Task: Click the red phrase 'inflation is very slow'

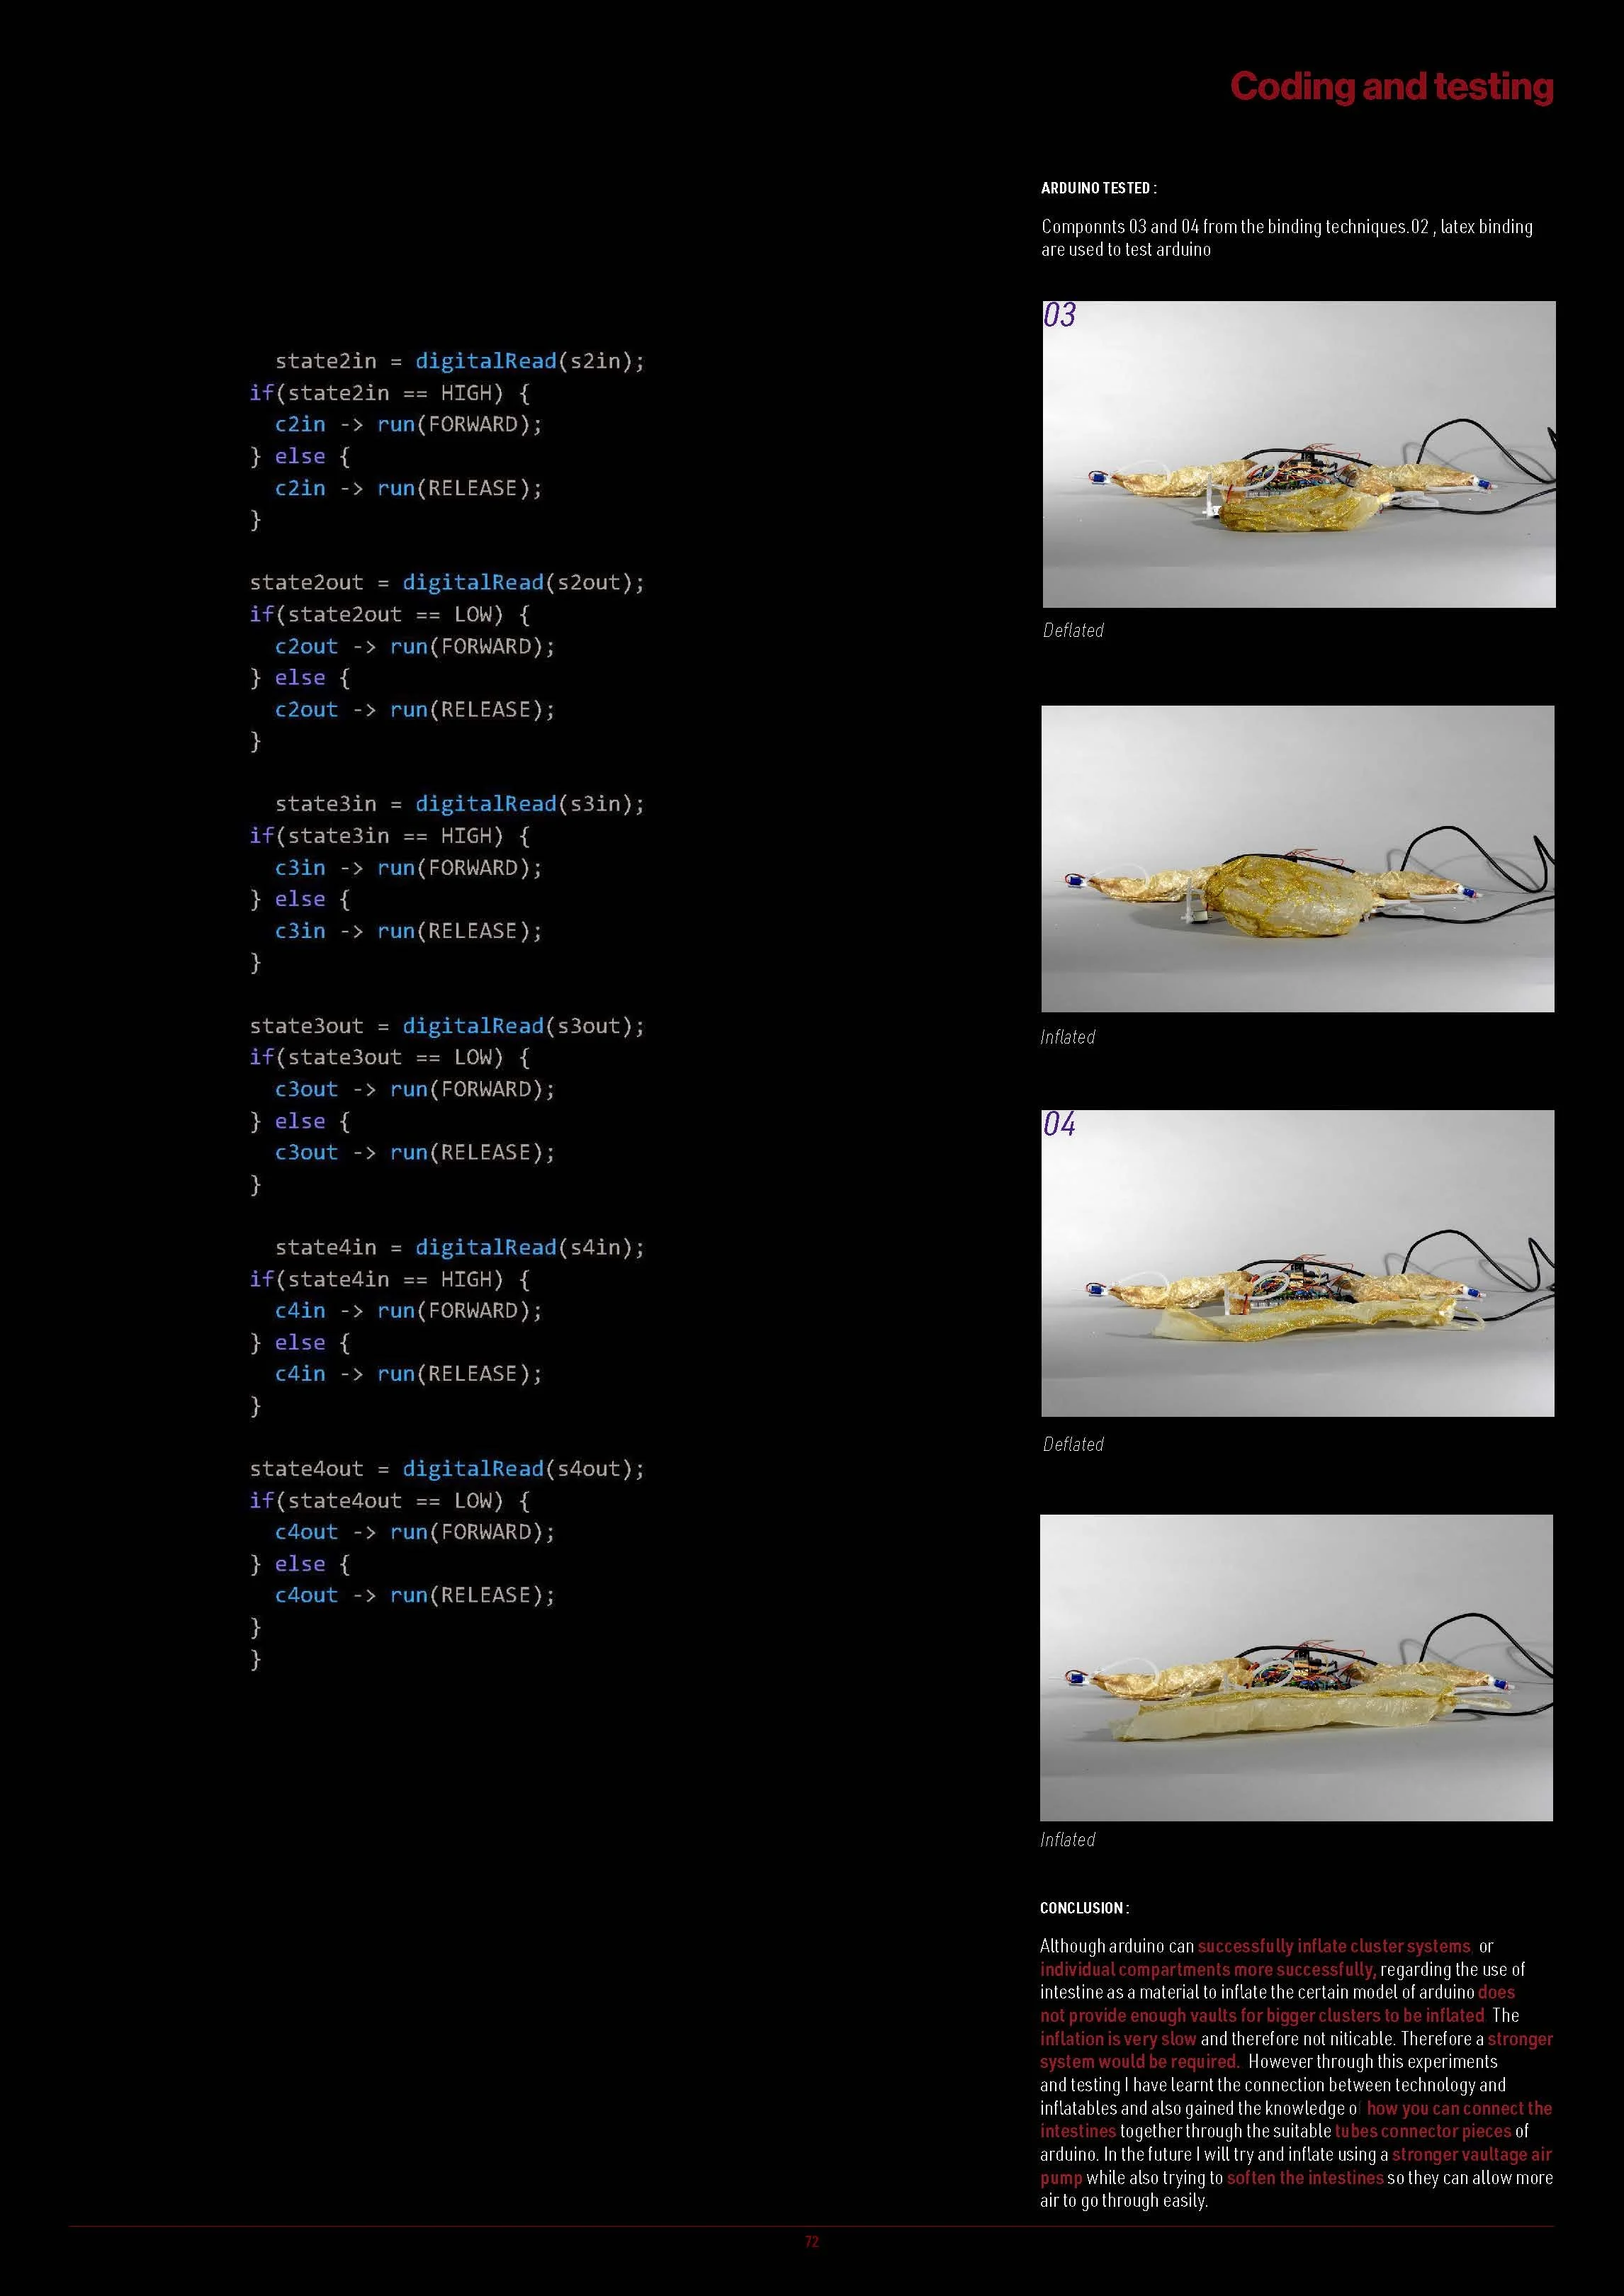Action: pyautogui.click(x=1118, y=2038)
